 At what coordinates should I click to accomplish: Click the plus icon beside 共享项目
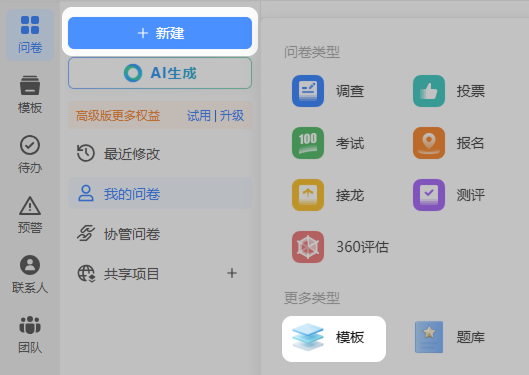[x=232, y=273]
